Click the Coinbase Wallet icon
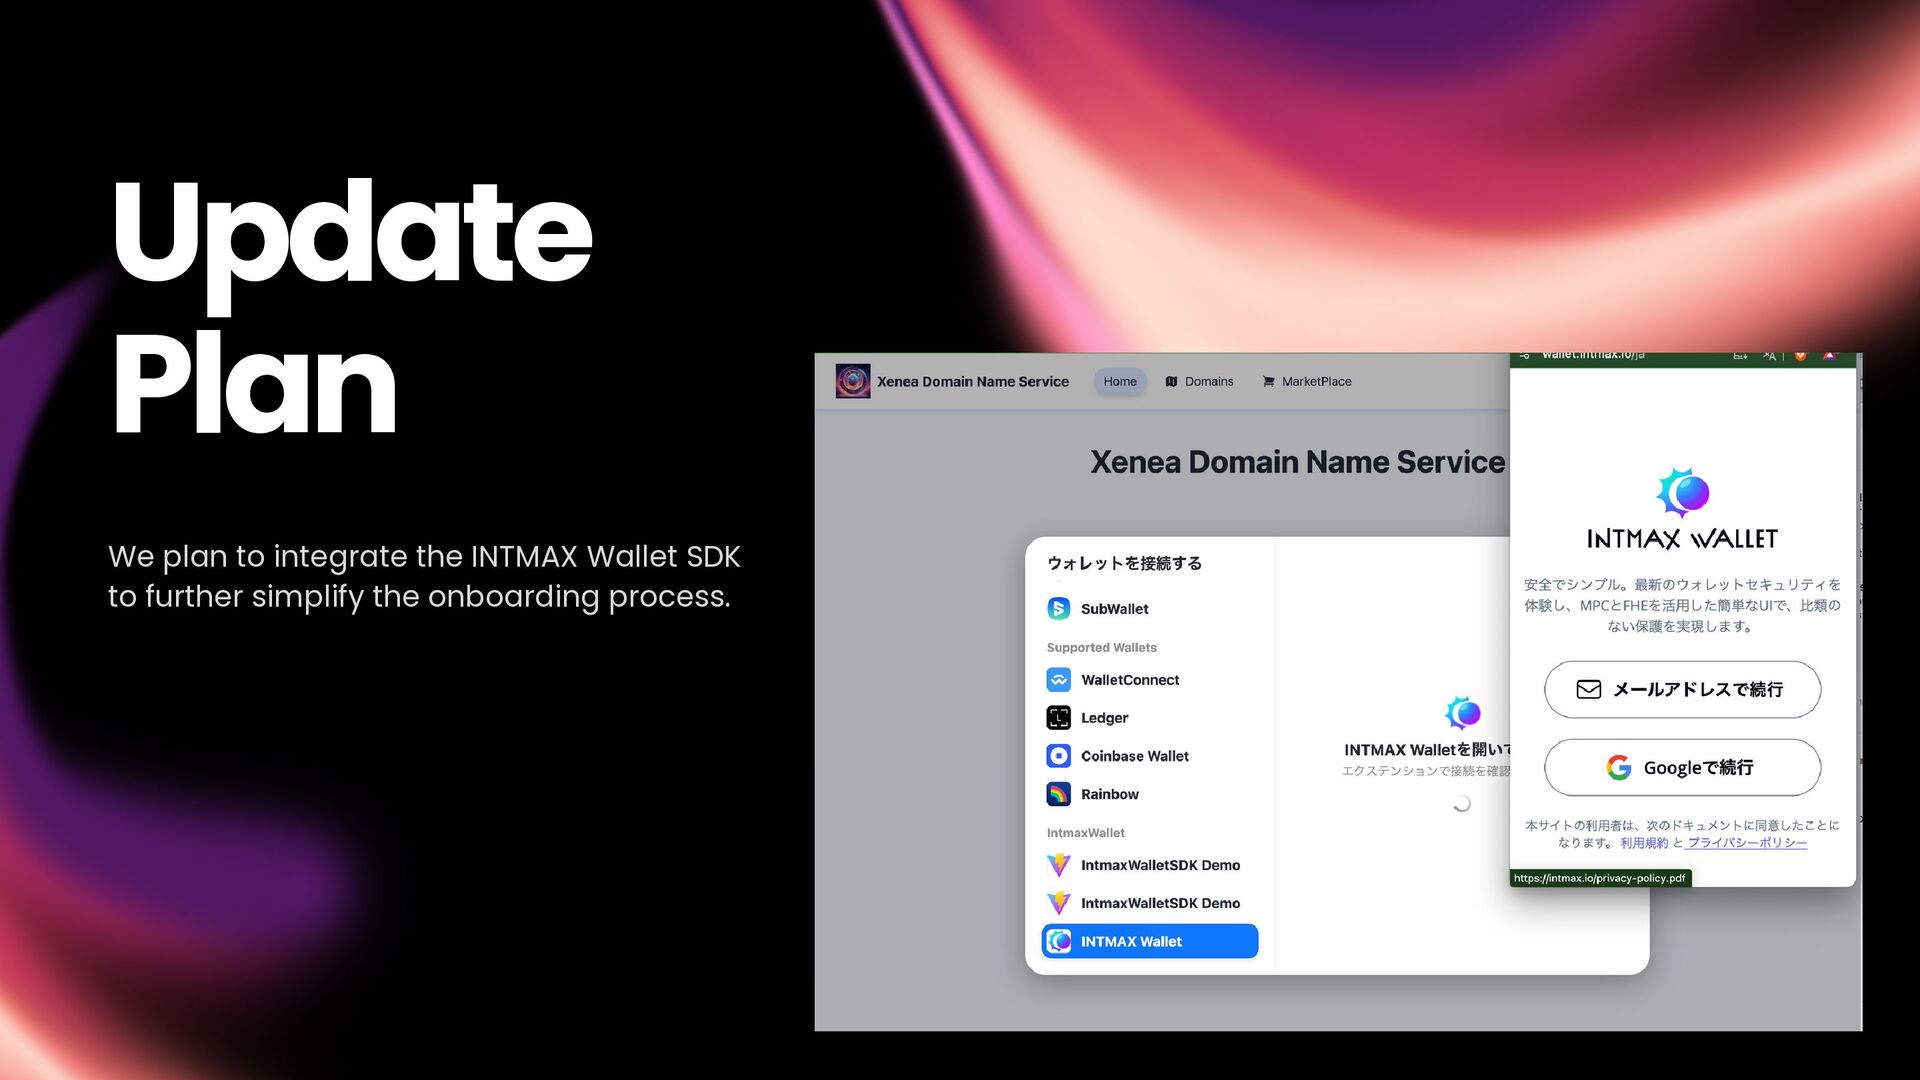1920x1080 pixels. pos(1058,756)
